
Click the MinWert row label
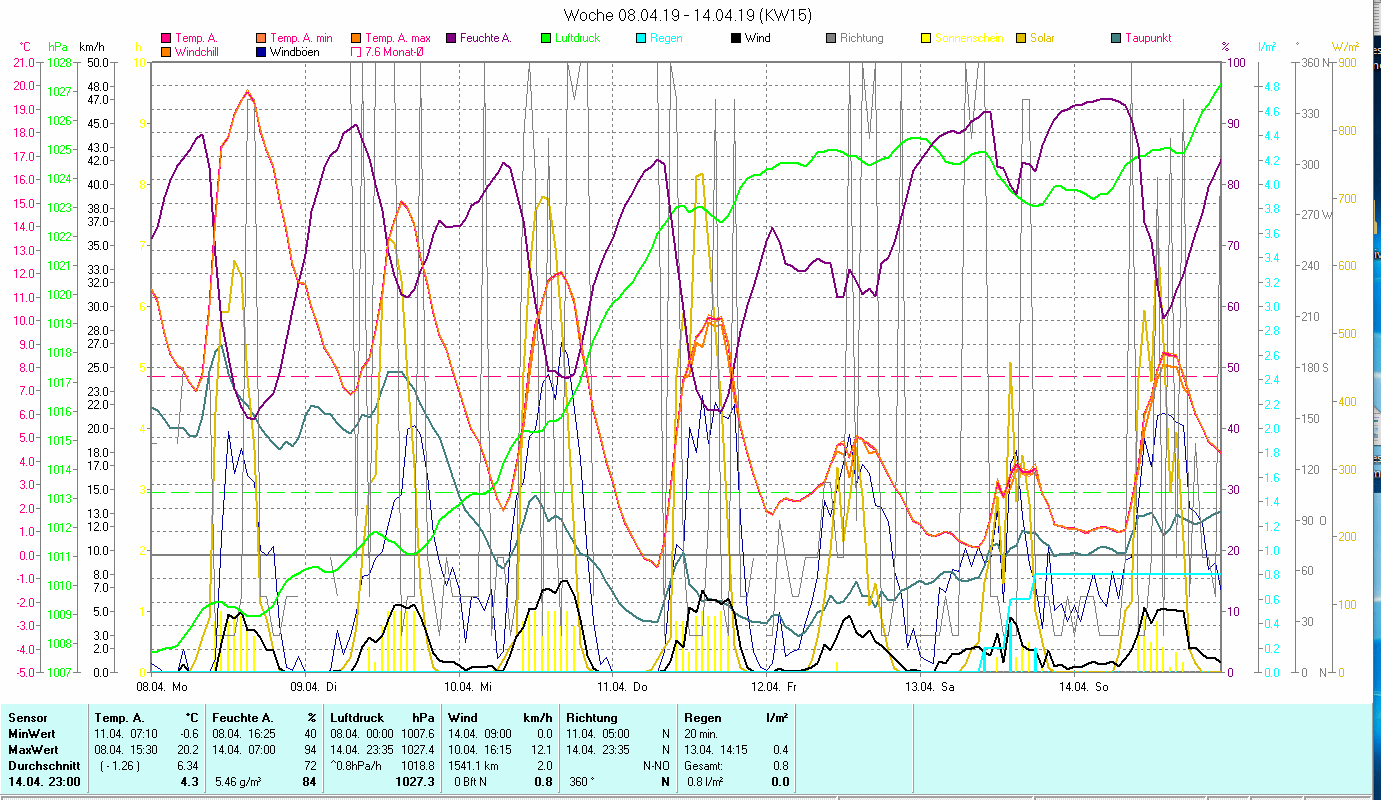[33, 734]
